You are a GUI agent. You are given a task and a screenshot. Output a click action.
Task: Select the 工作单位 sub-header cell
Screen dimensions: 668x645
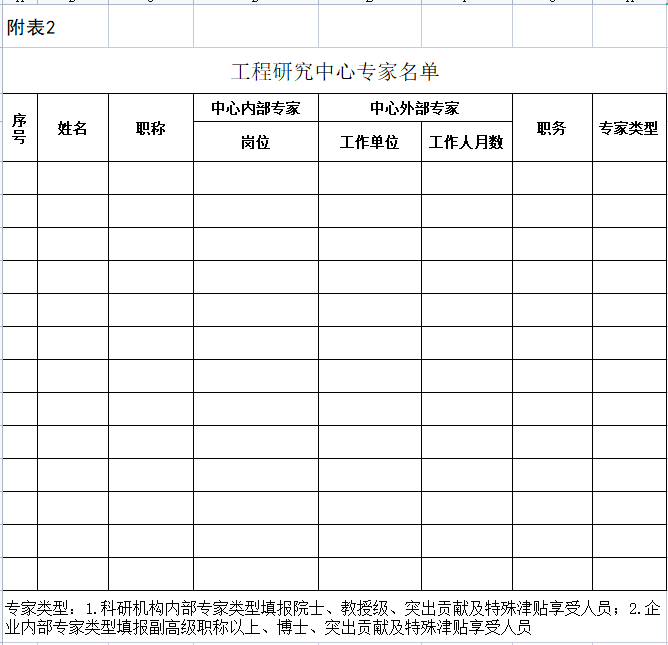pos(369,142)
